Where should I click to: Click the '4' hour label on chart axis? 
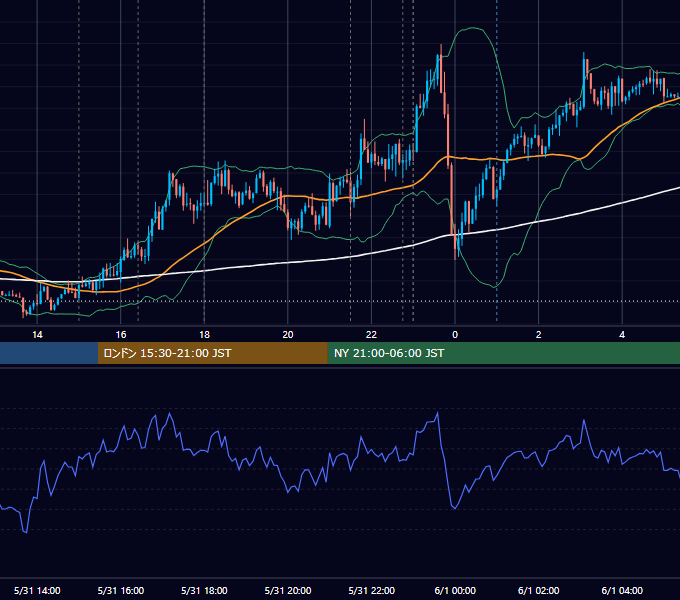pos(622,335)
